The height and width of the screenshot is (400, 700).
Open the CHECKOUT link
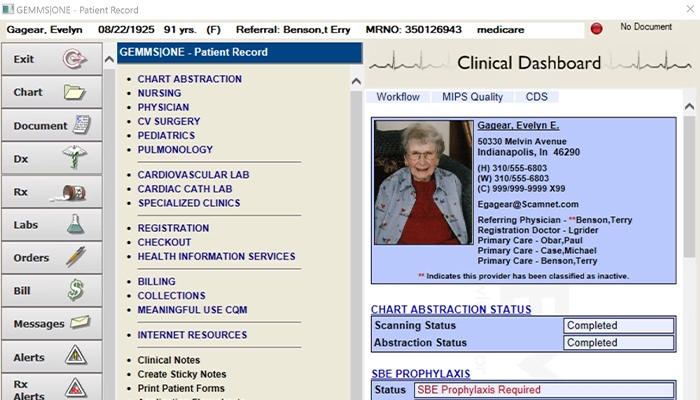click(x=164, y=242)
